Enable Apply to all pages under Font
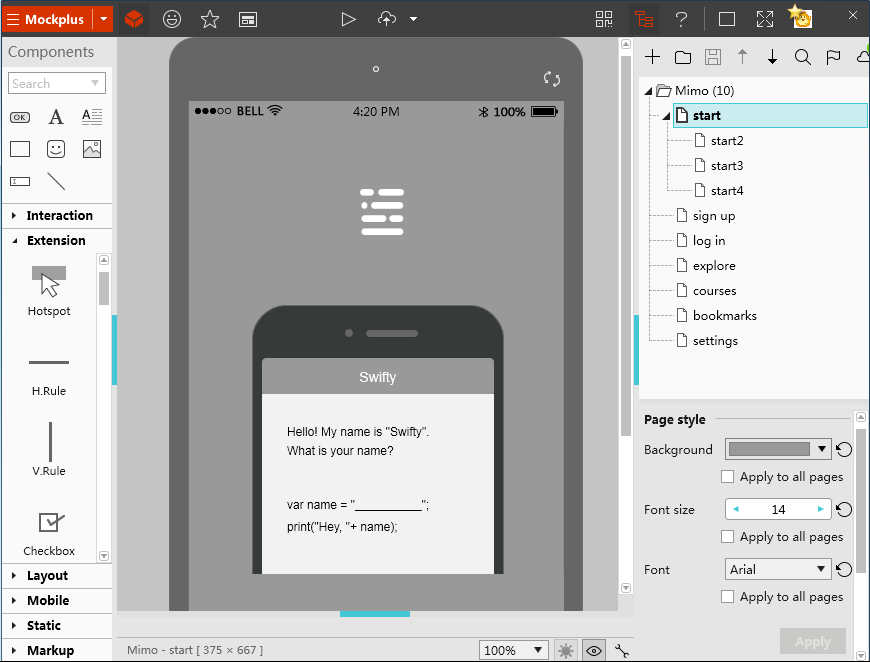870x662 pixels. [727, 597]
